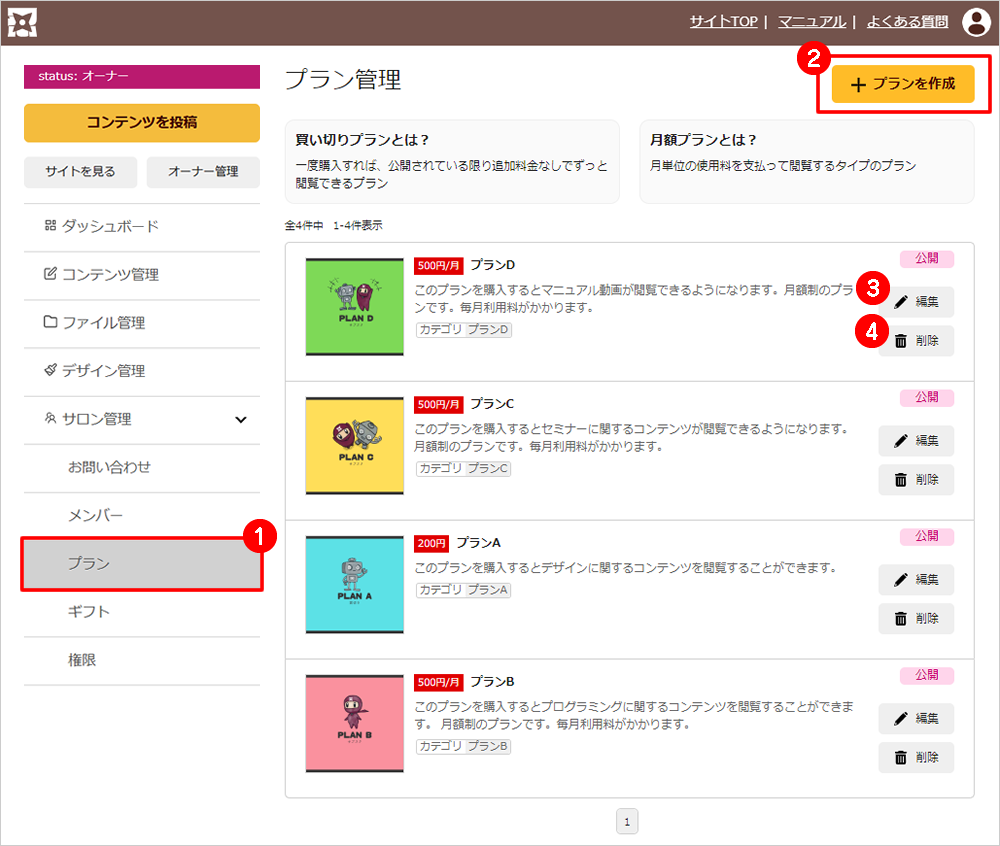1000x846 pixels.
Task: Click the trash delete button for プランD
Action: [916, 341]
